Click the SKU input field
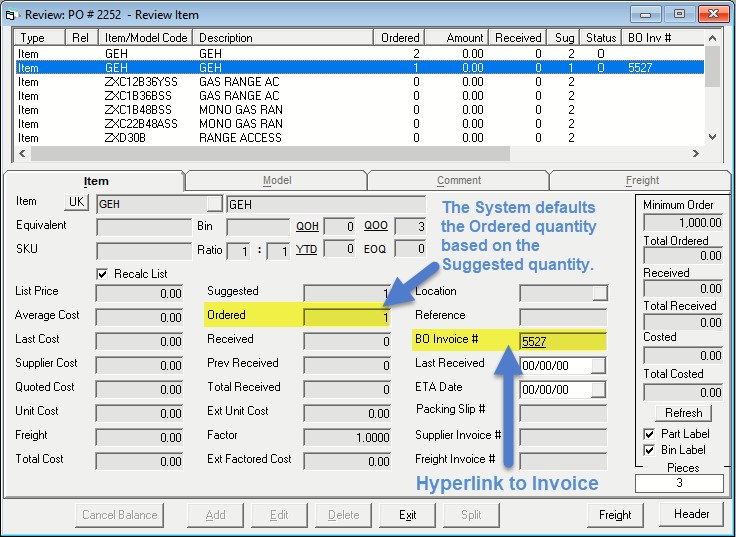The width and height of the screenshot is (736, 537). tap(144, 251)
